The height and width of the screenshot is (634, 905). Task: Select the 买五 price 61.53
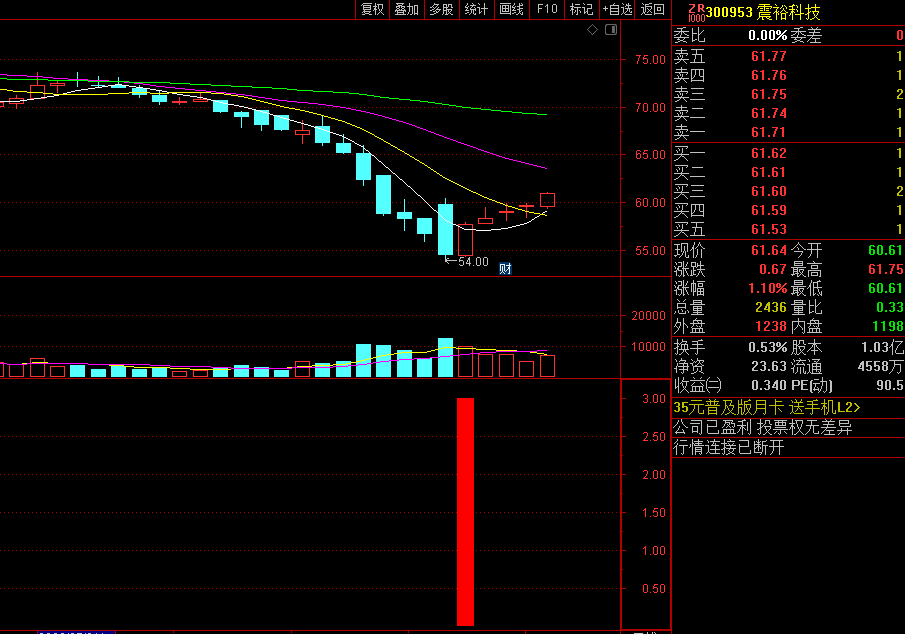(768, 229)
